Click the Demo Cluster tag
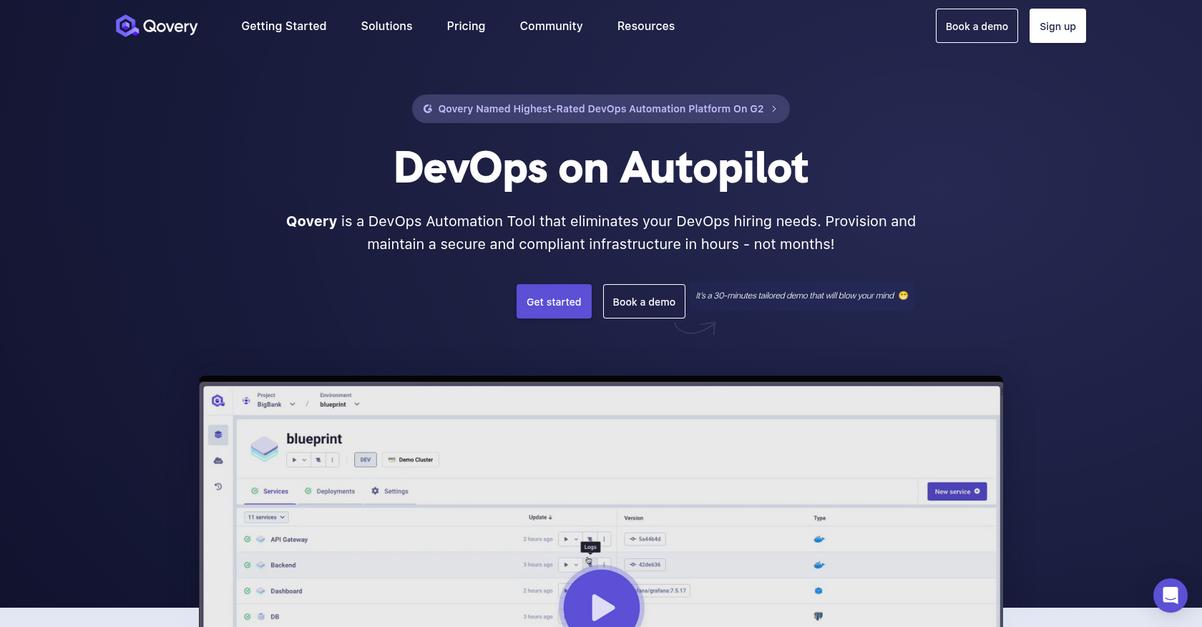Image resolution: width=1202 pixels, height=627 pixels. [x=411, y=460]
